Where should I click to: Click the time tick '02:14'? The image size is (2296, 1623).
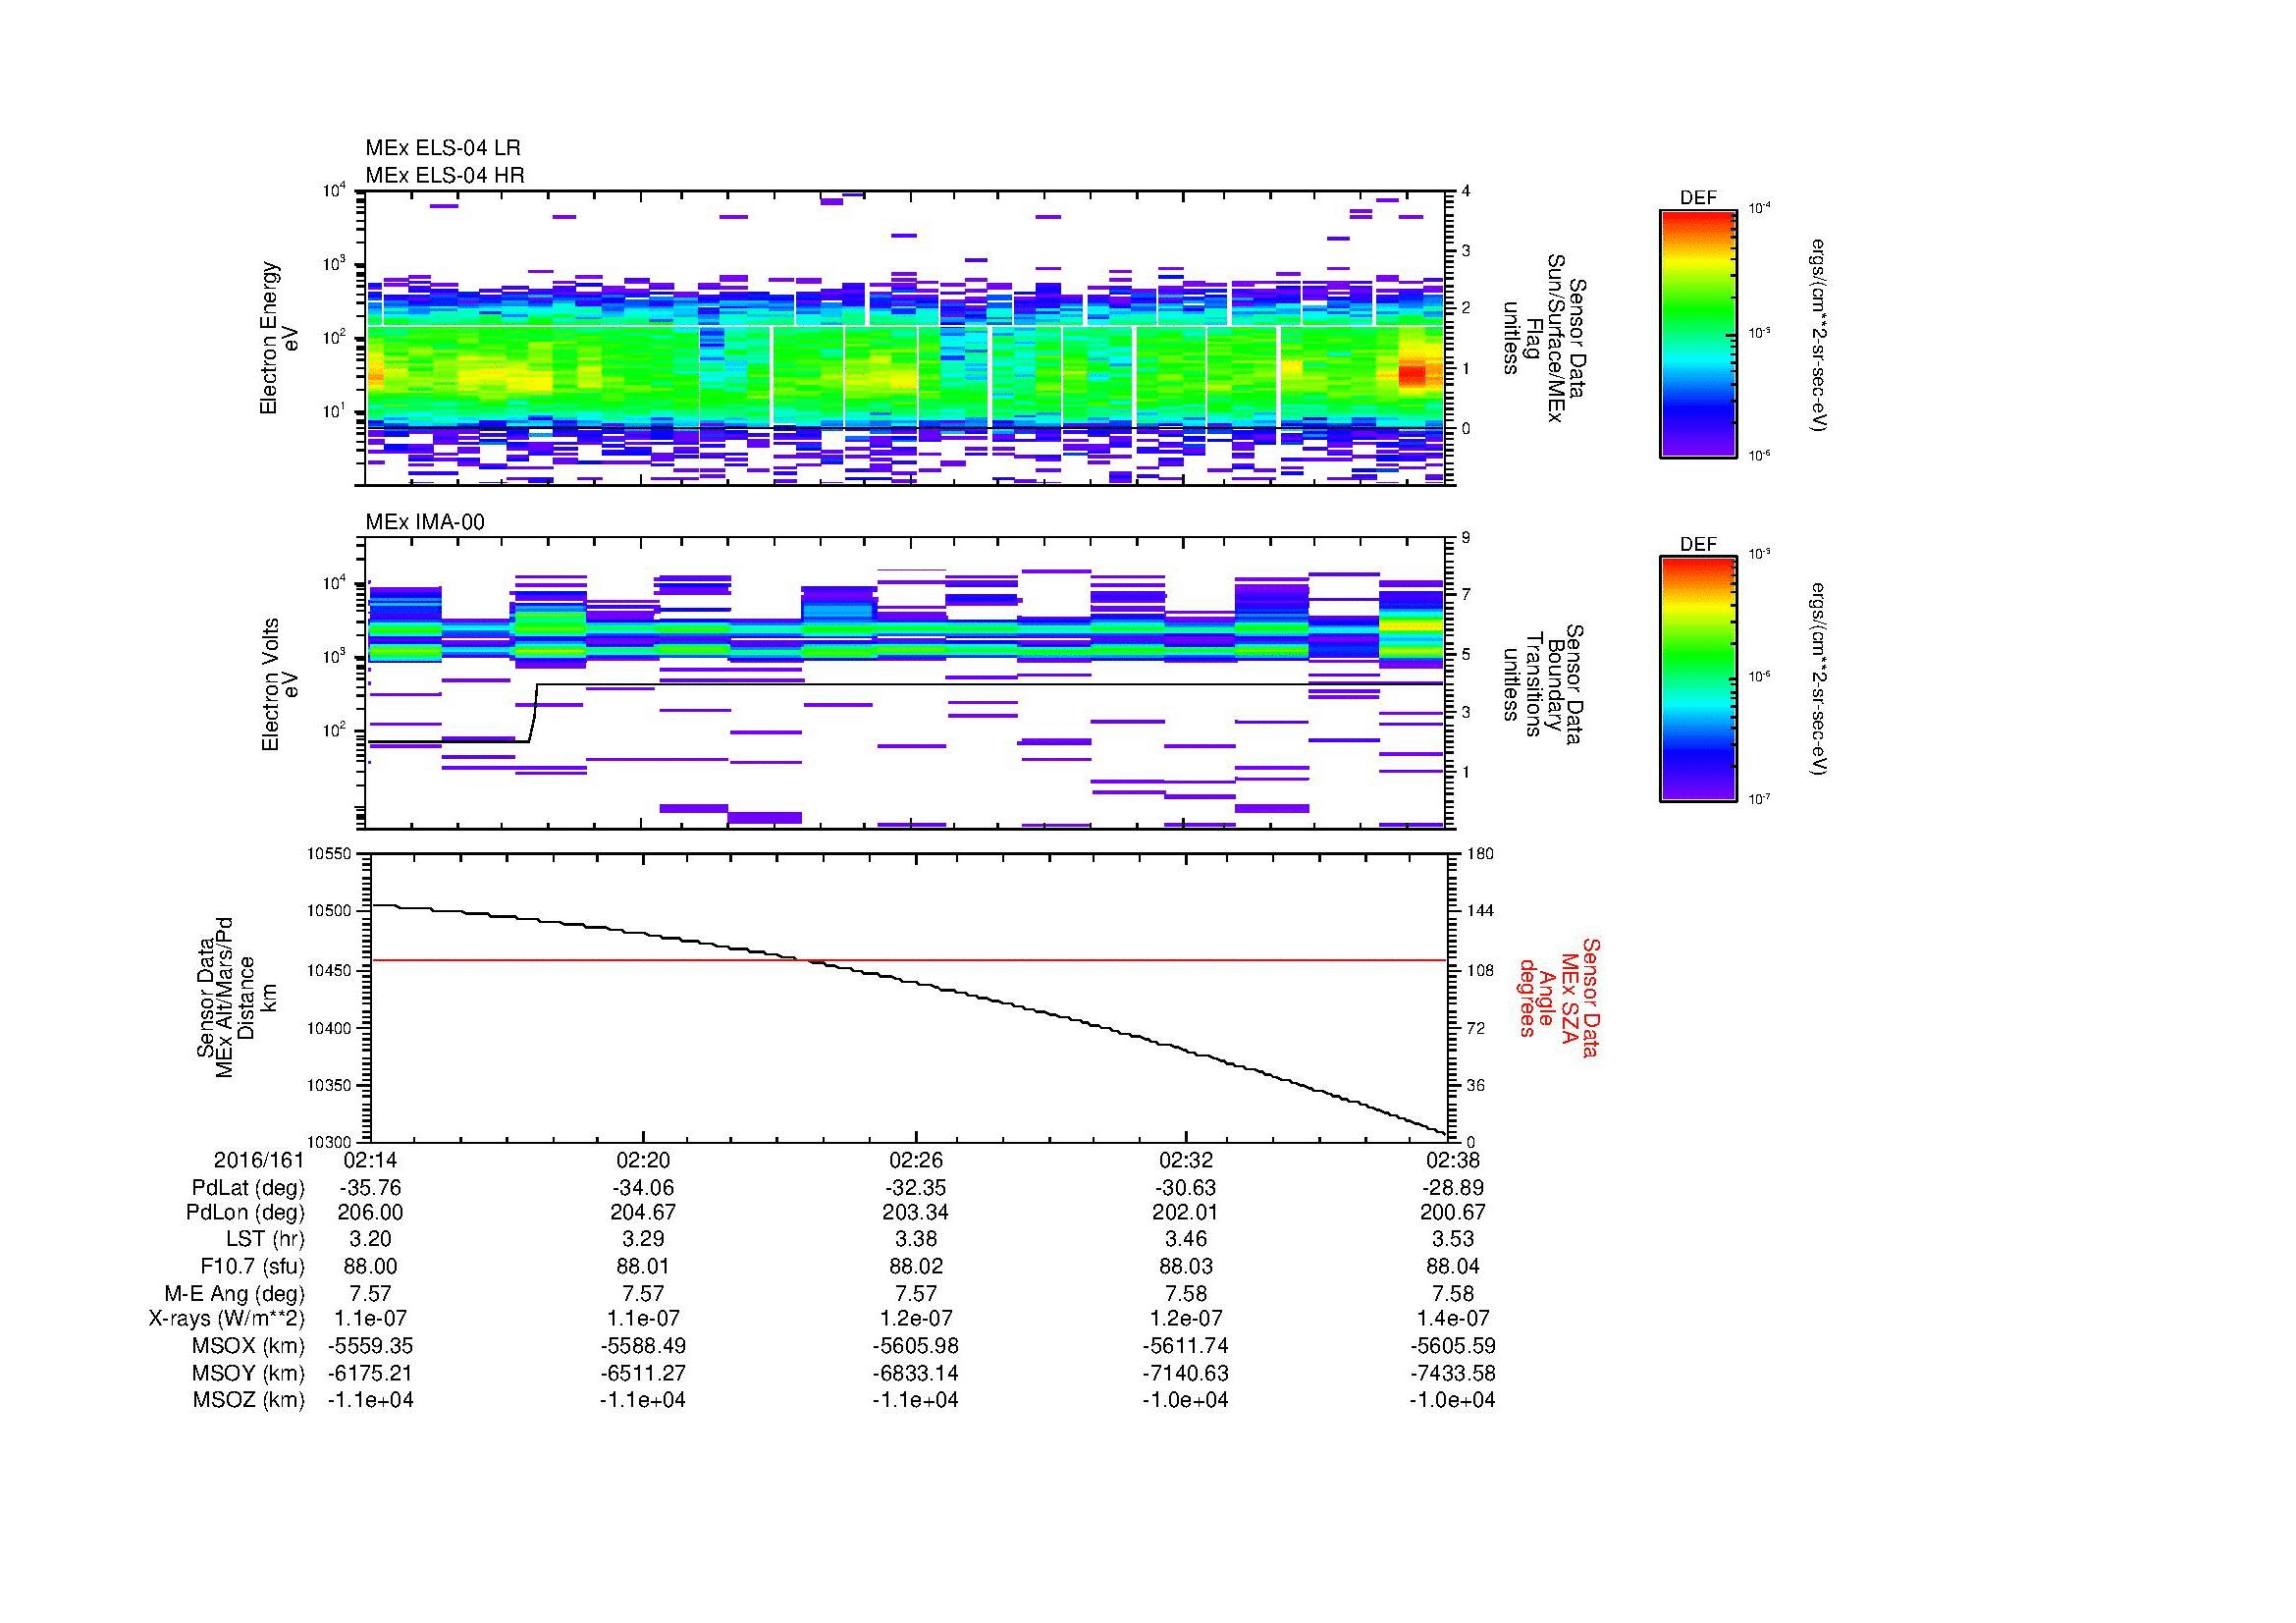point(370,1160)
